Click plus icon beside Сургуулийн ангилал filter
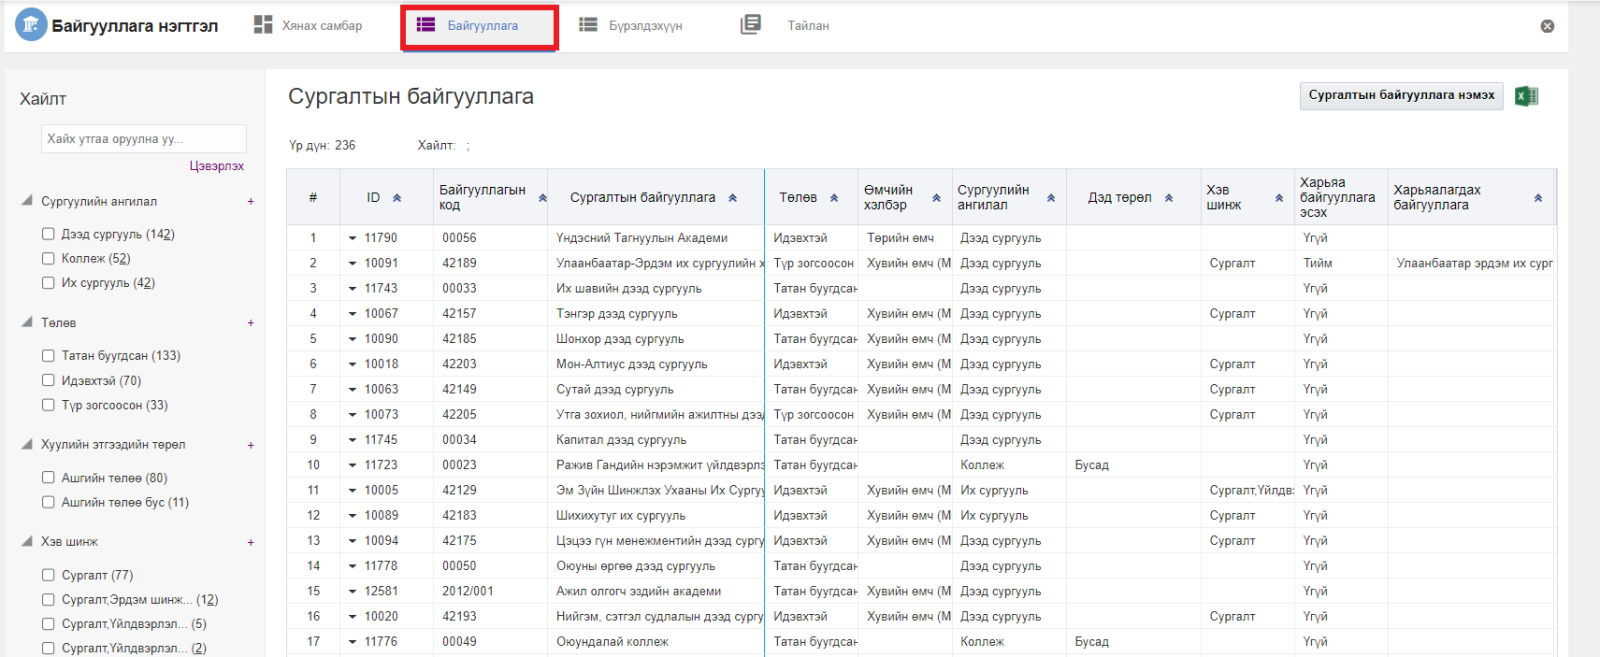Viewport: 1600px width, 657px height. coord(251,202)
